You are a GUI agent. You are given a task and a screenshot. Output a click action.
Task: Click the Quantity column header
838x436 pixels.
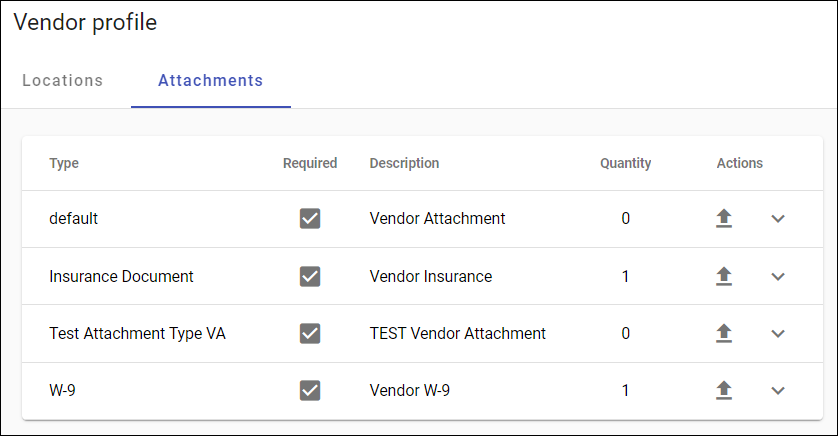625,164
